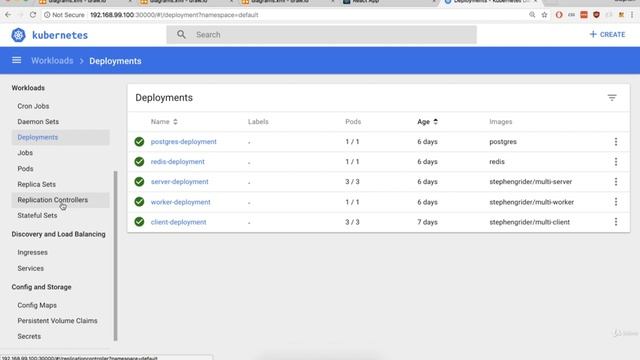Click the search magnifier icon
Screen dimensions: 640x360
181,35
